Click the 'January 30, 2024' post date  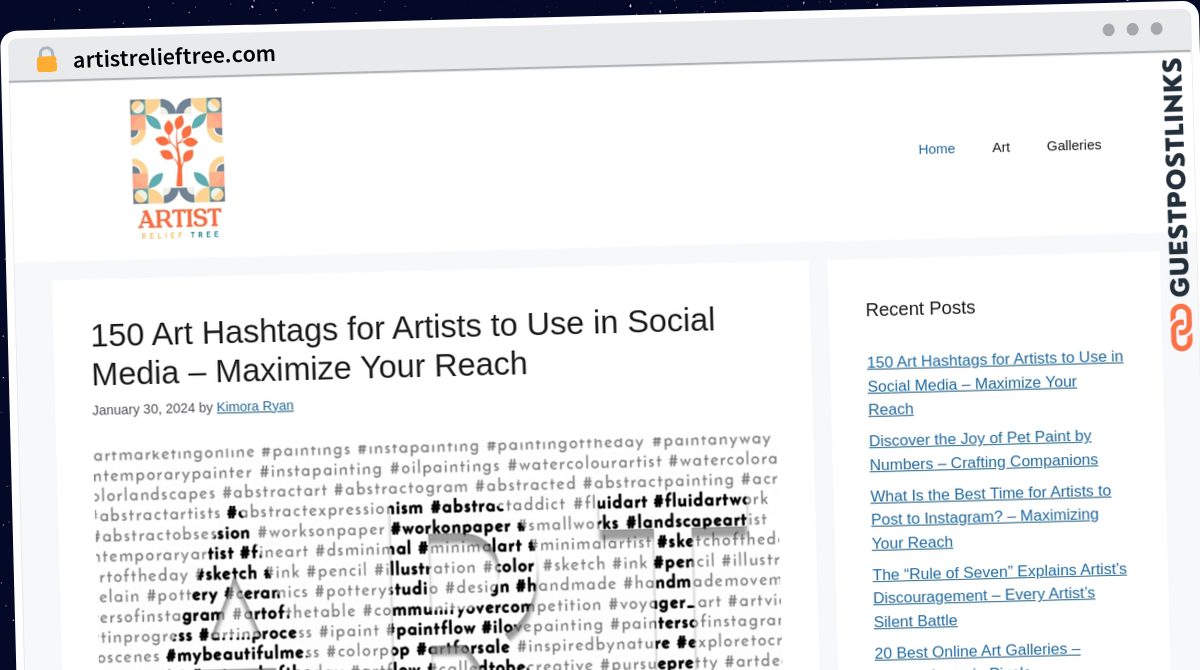pyautogui.click(x=143, y=409)
